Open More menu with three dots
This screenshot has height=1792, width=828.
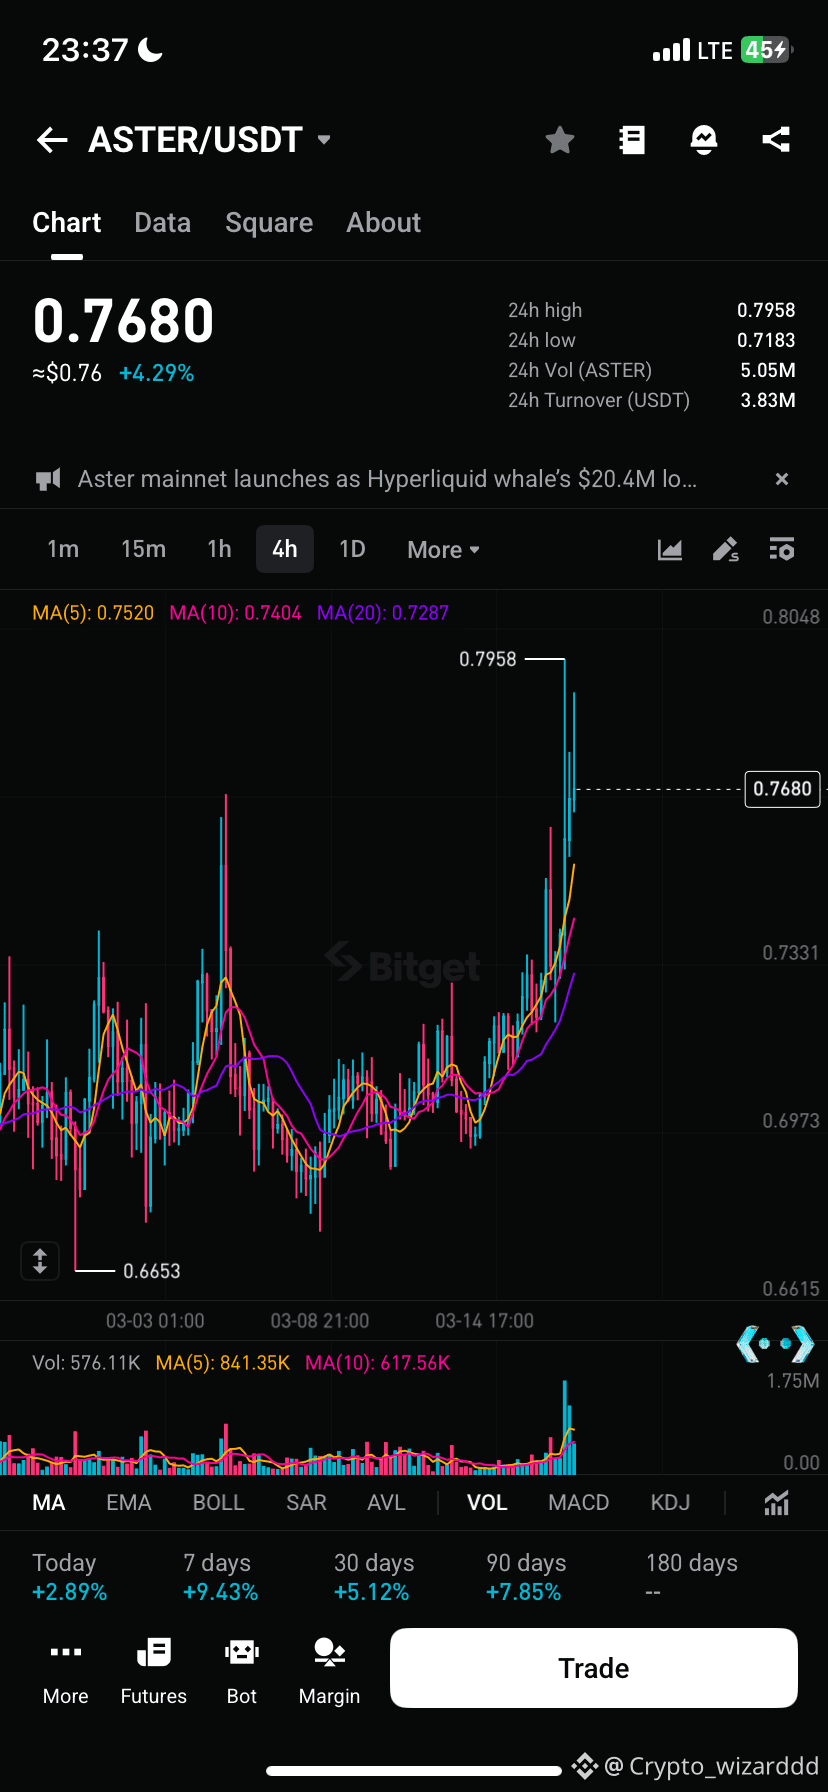coord(66,1670)
